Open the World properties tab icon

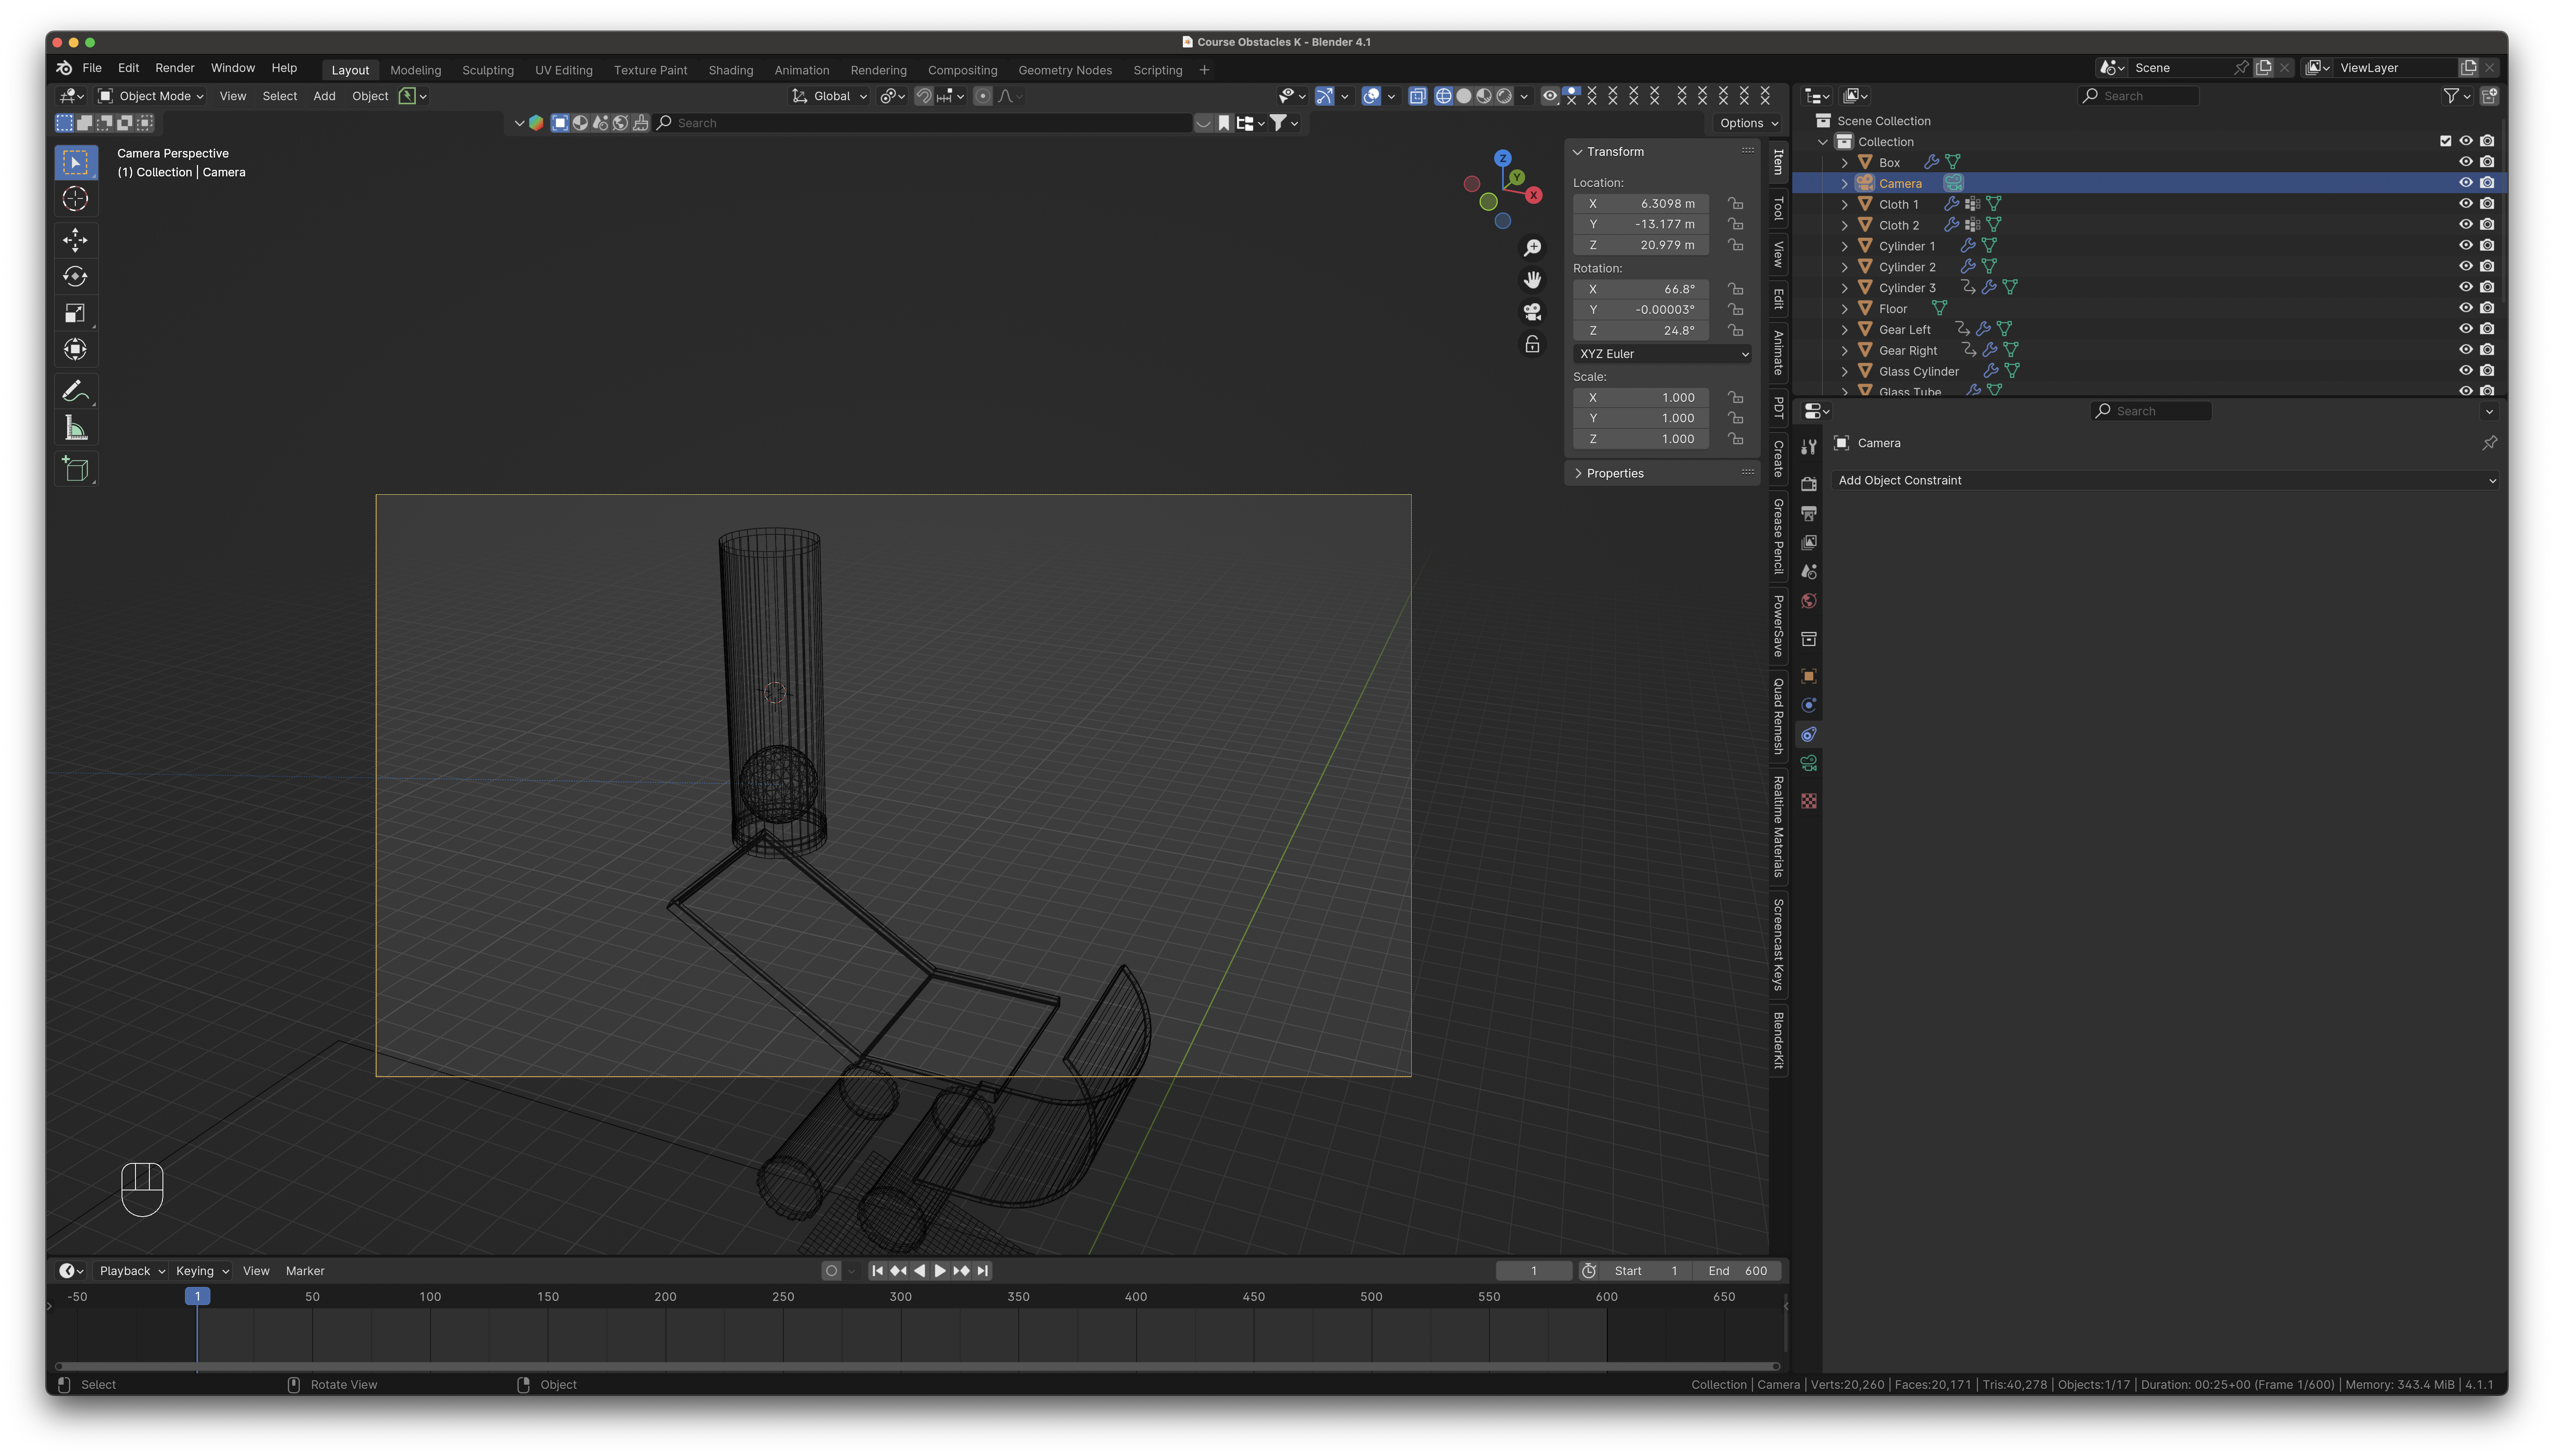[1809, 601]
